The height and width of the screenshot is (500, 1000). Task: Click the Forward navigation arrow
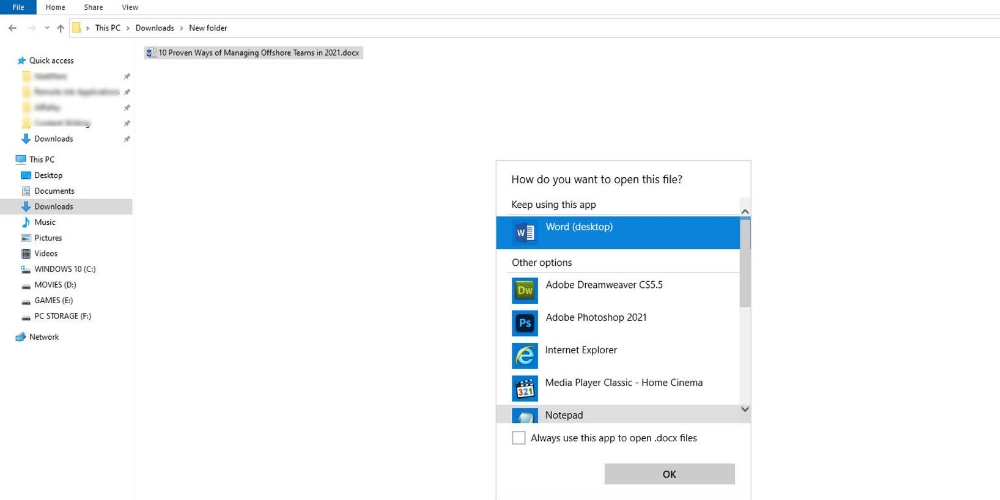[31, 28]
